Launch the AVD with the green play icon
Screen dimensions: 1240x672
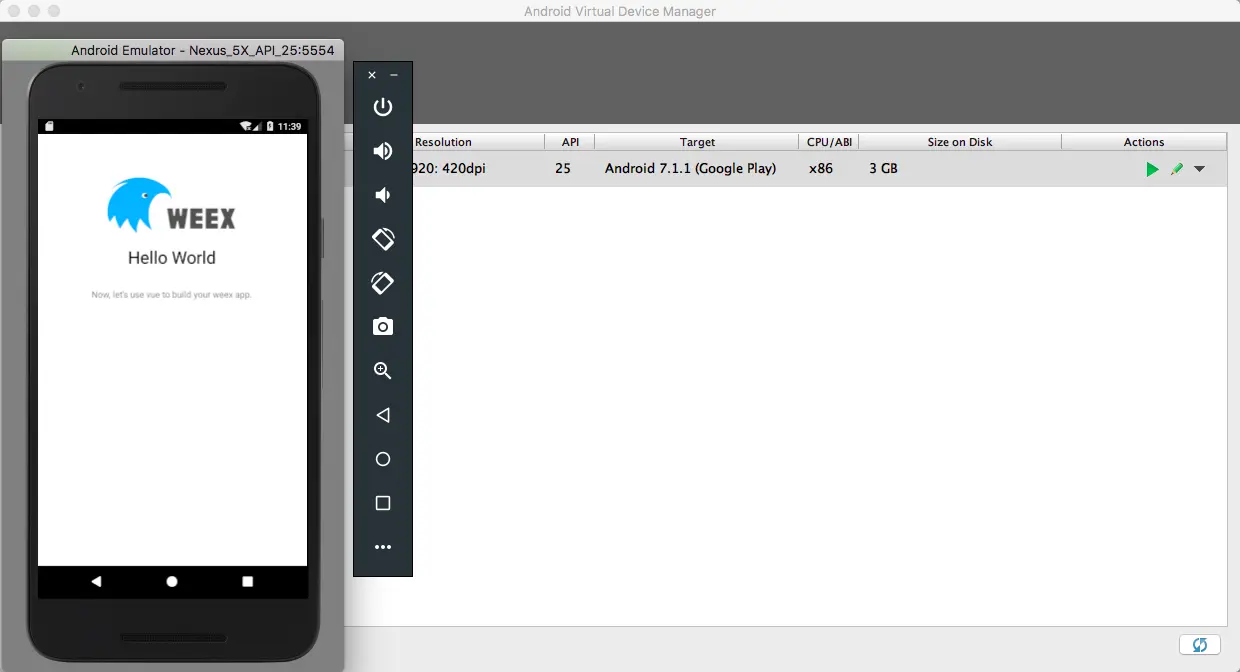1152,169
